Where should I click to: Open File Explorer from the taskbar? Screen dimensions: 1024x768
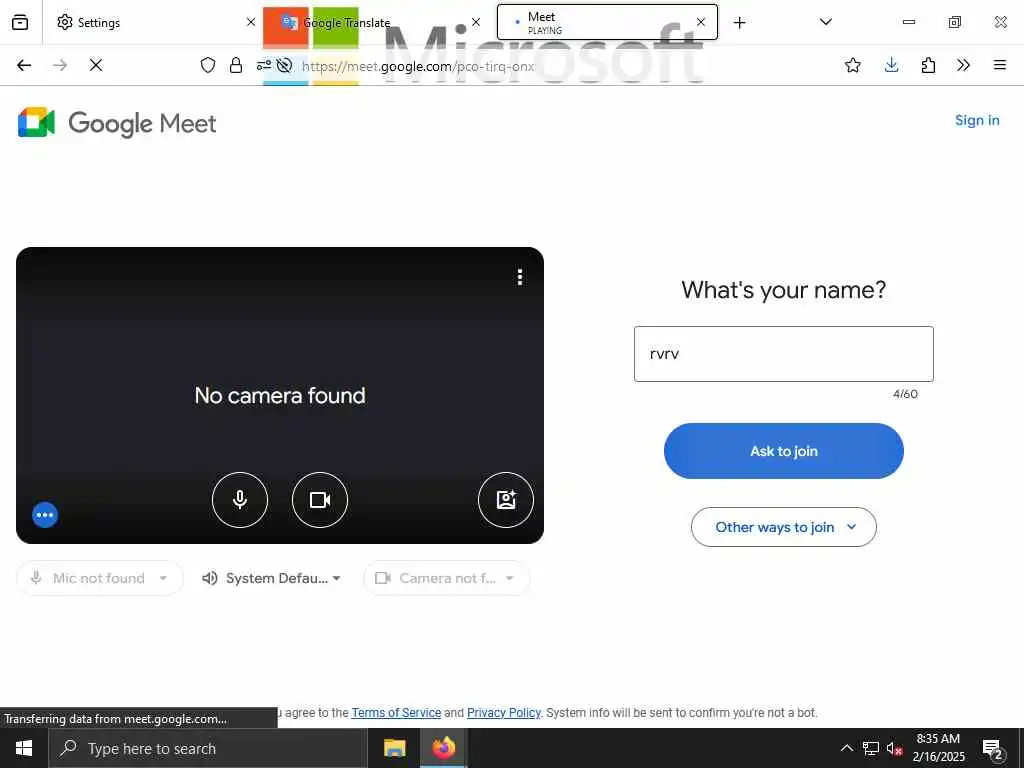[x=394, y=748]
